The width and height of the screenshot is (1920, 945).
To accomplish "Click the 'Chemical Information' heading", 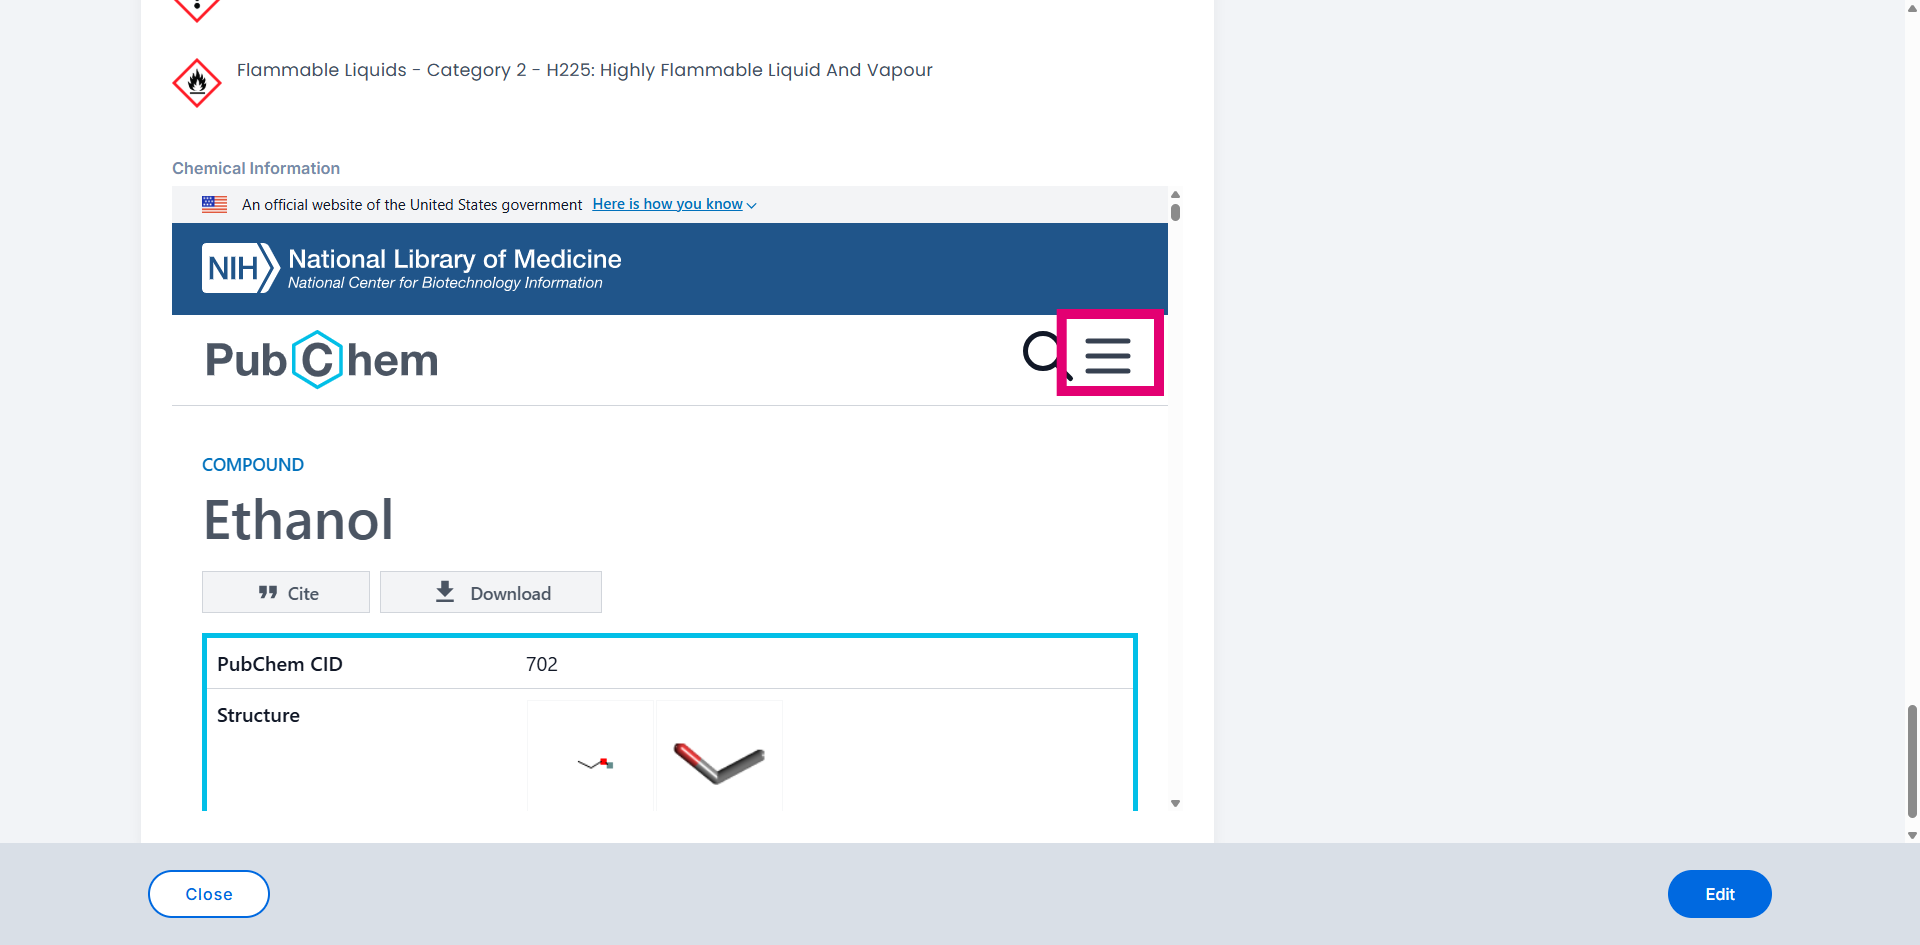I will pos(256,168).
